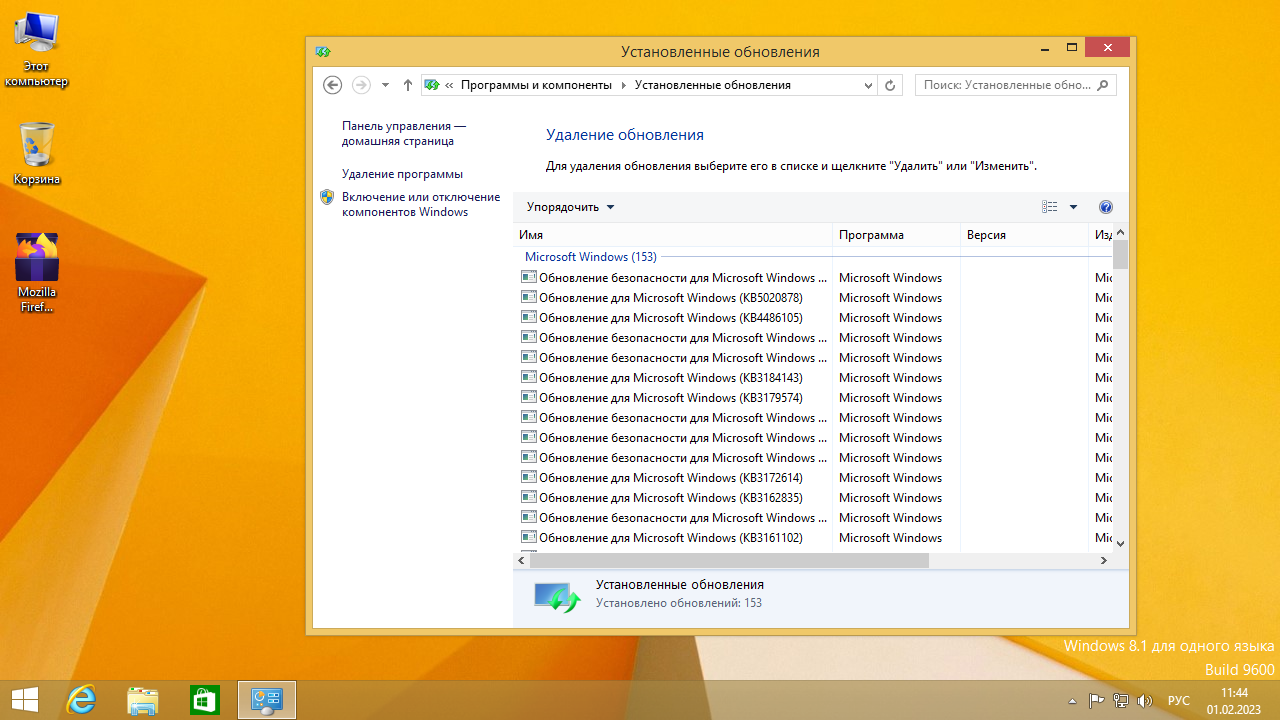Switch input language 'РУС'
This screenshot has width=1280, height=720.
click(x=1179, y=701)
